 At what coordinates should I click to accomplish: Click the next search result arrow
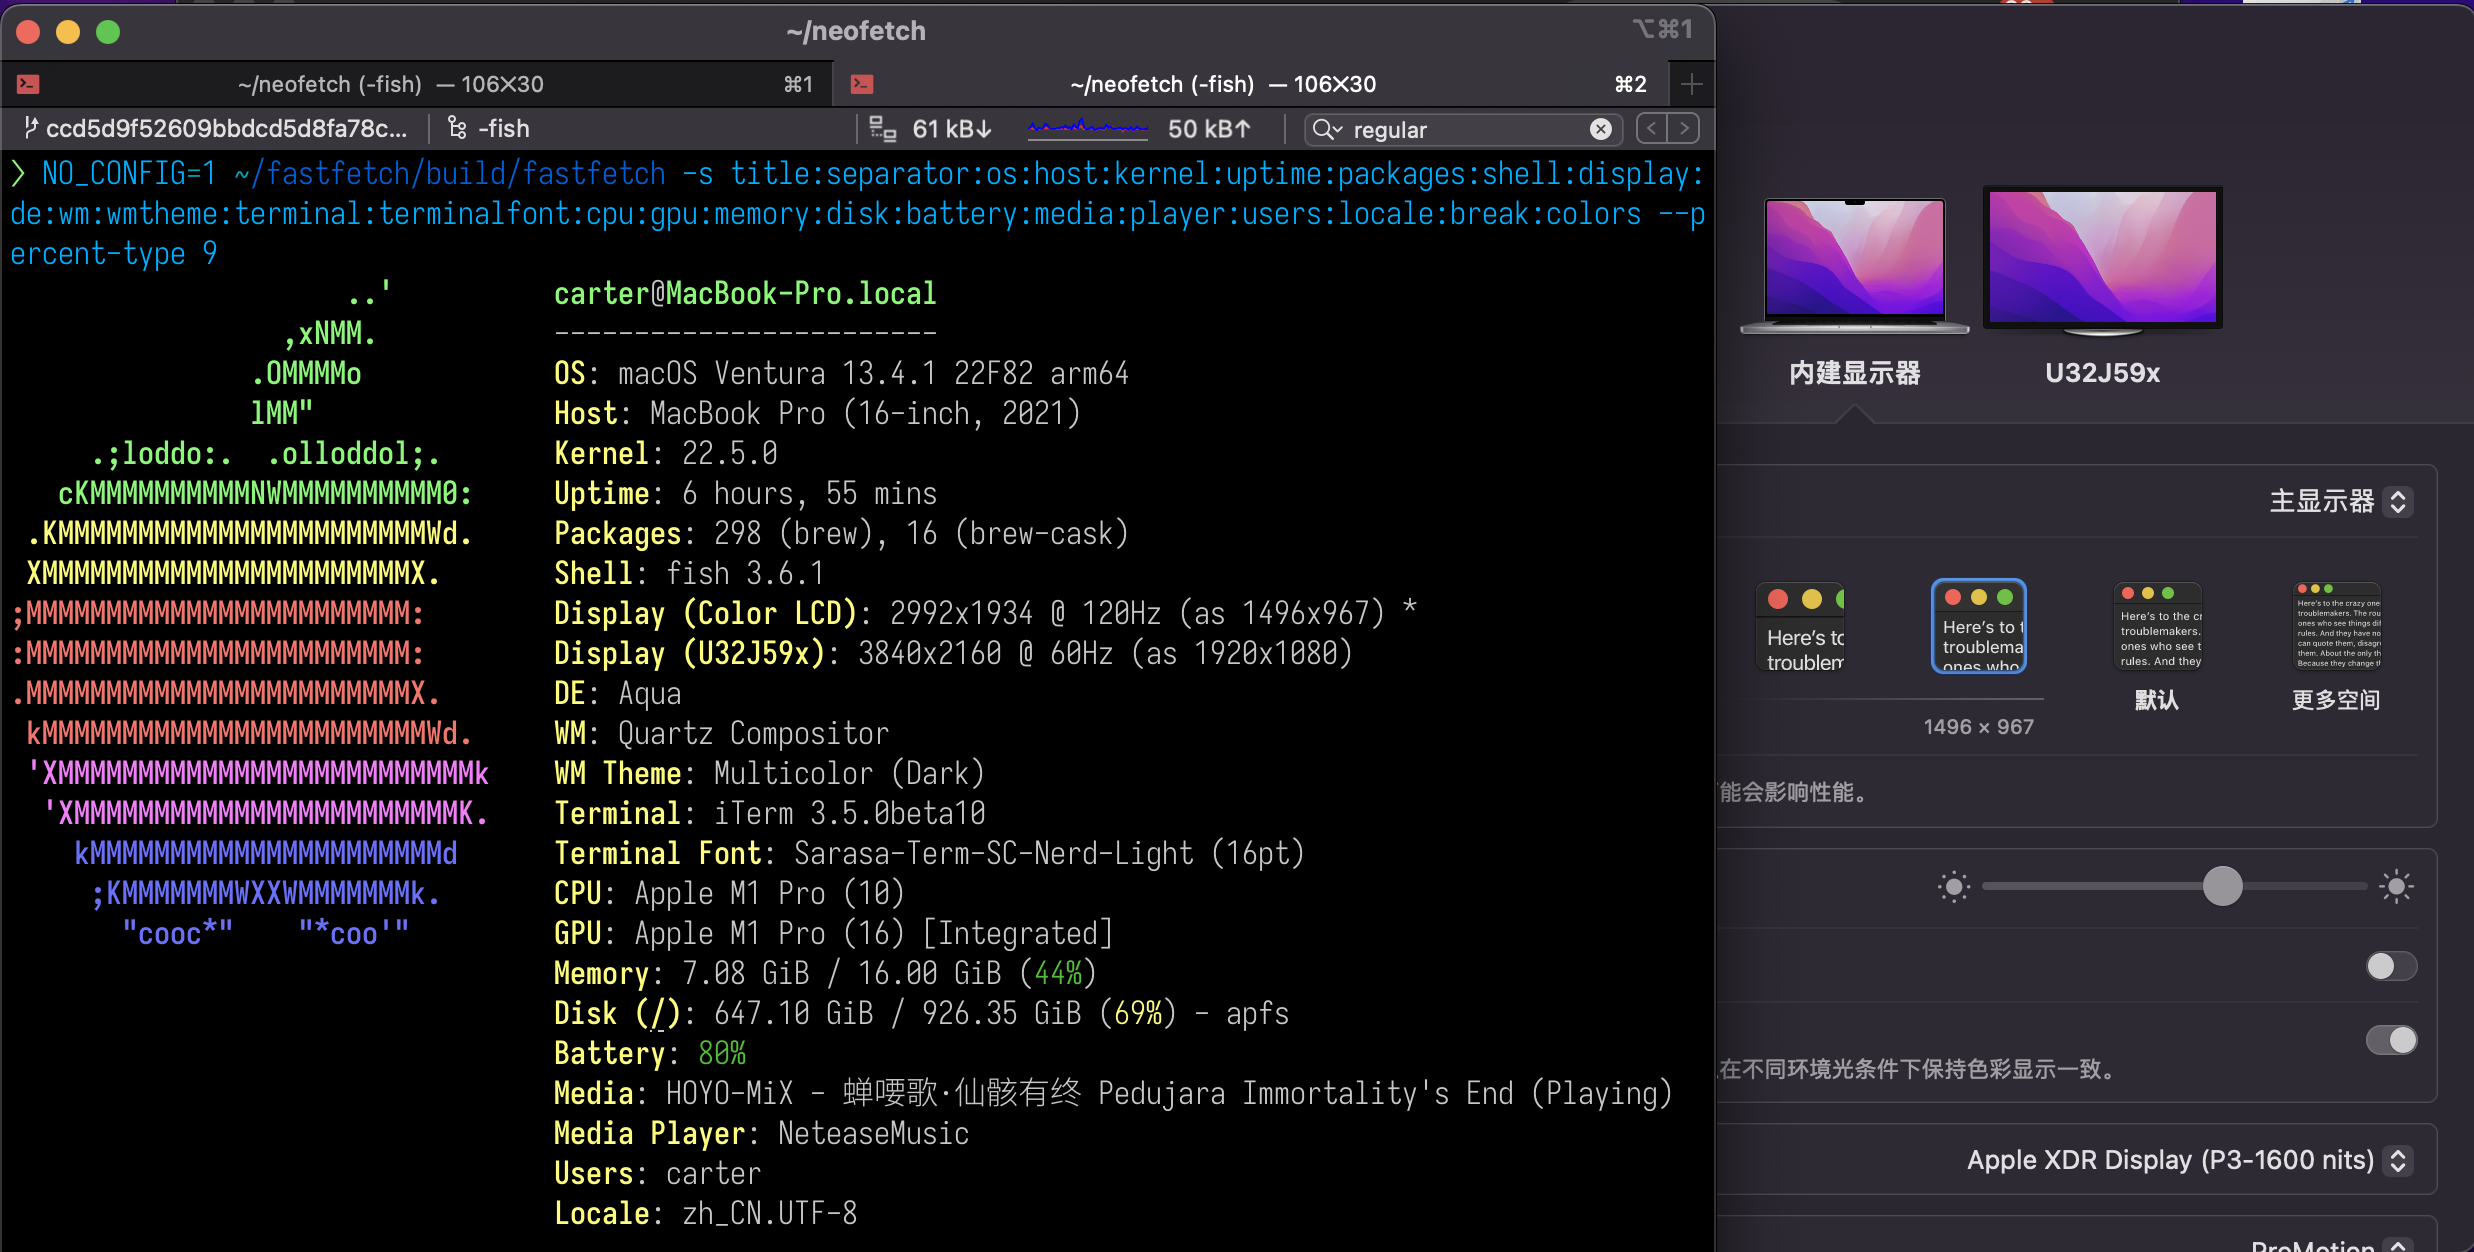tap(1686, 128)
